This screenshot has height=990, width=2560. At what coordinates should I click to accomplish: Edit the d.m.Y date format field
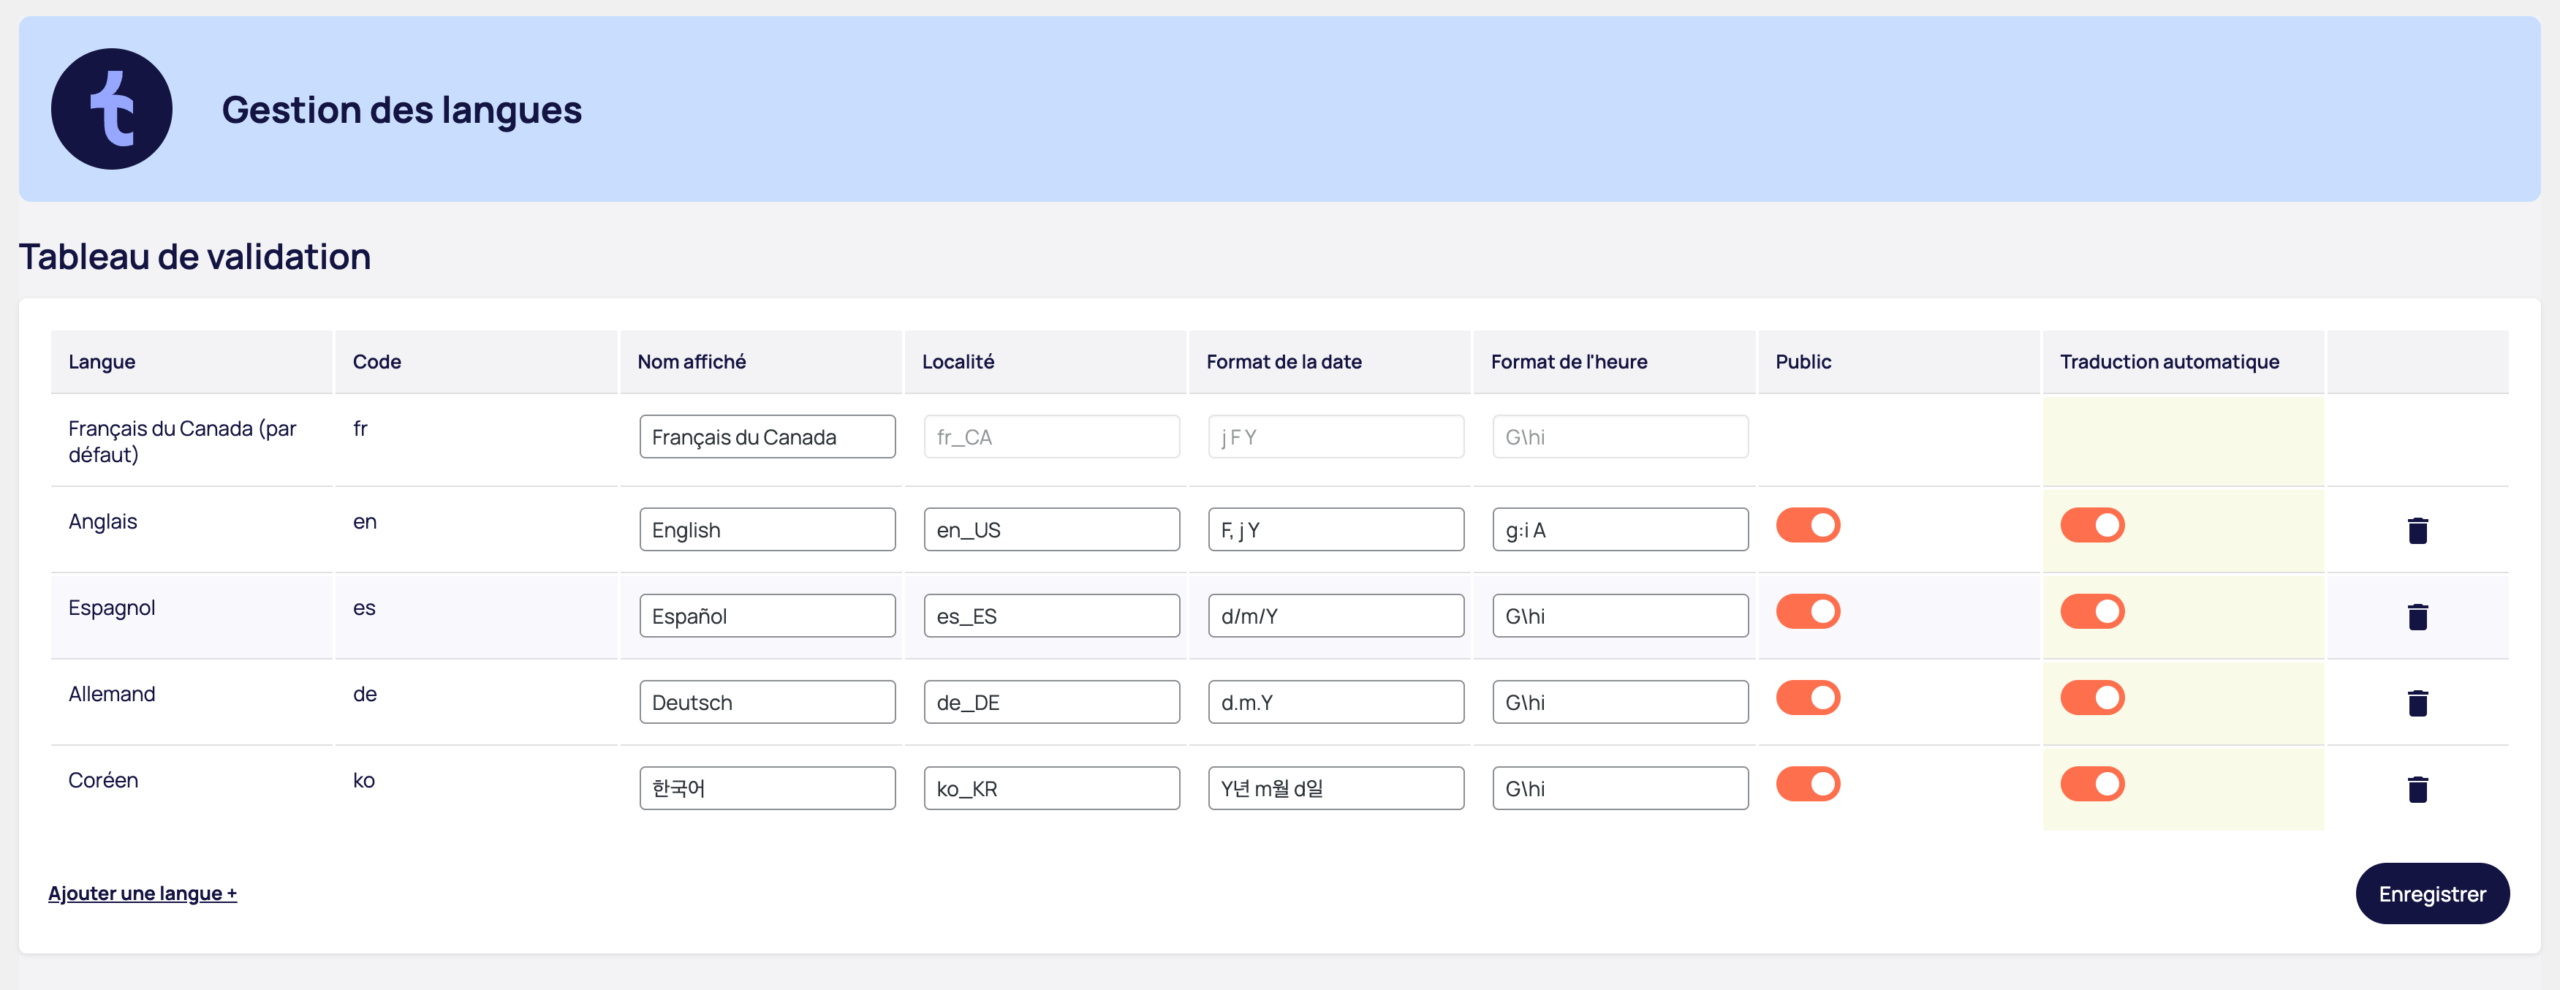pyautogui.click(x=1335, y=701)
